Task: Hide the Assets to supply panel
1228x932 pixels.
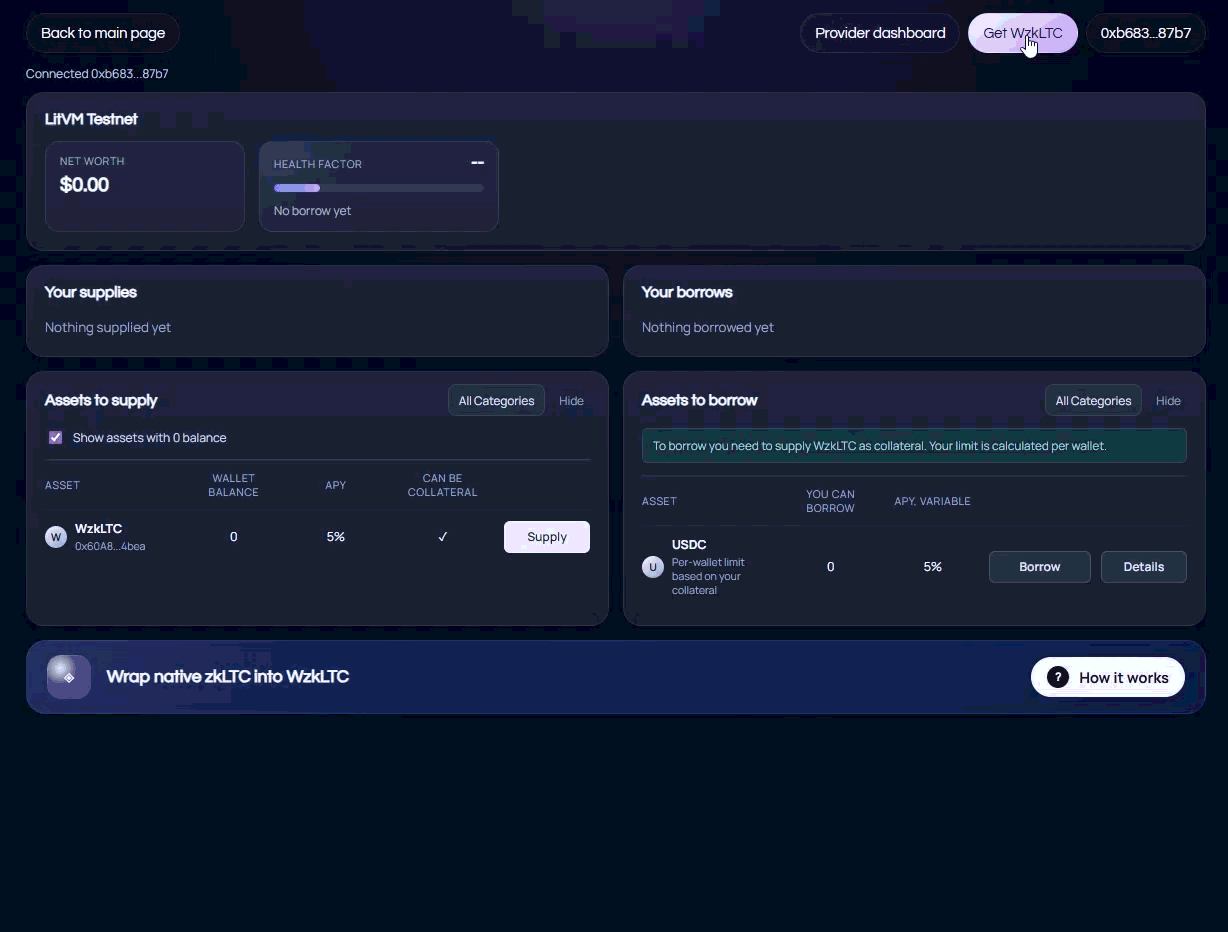Action: pyautogui.click(x=571, y=401)
